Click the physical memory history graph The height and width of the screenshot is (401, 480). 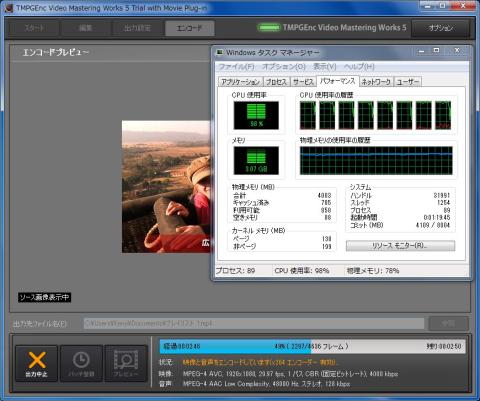(x=376, y=160)
